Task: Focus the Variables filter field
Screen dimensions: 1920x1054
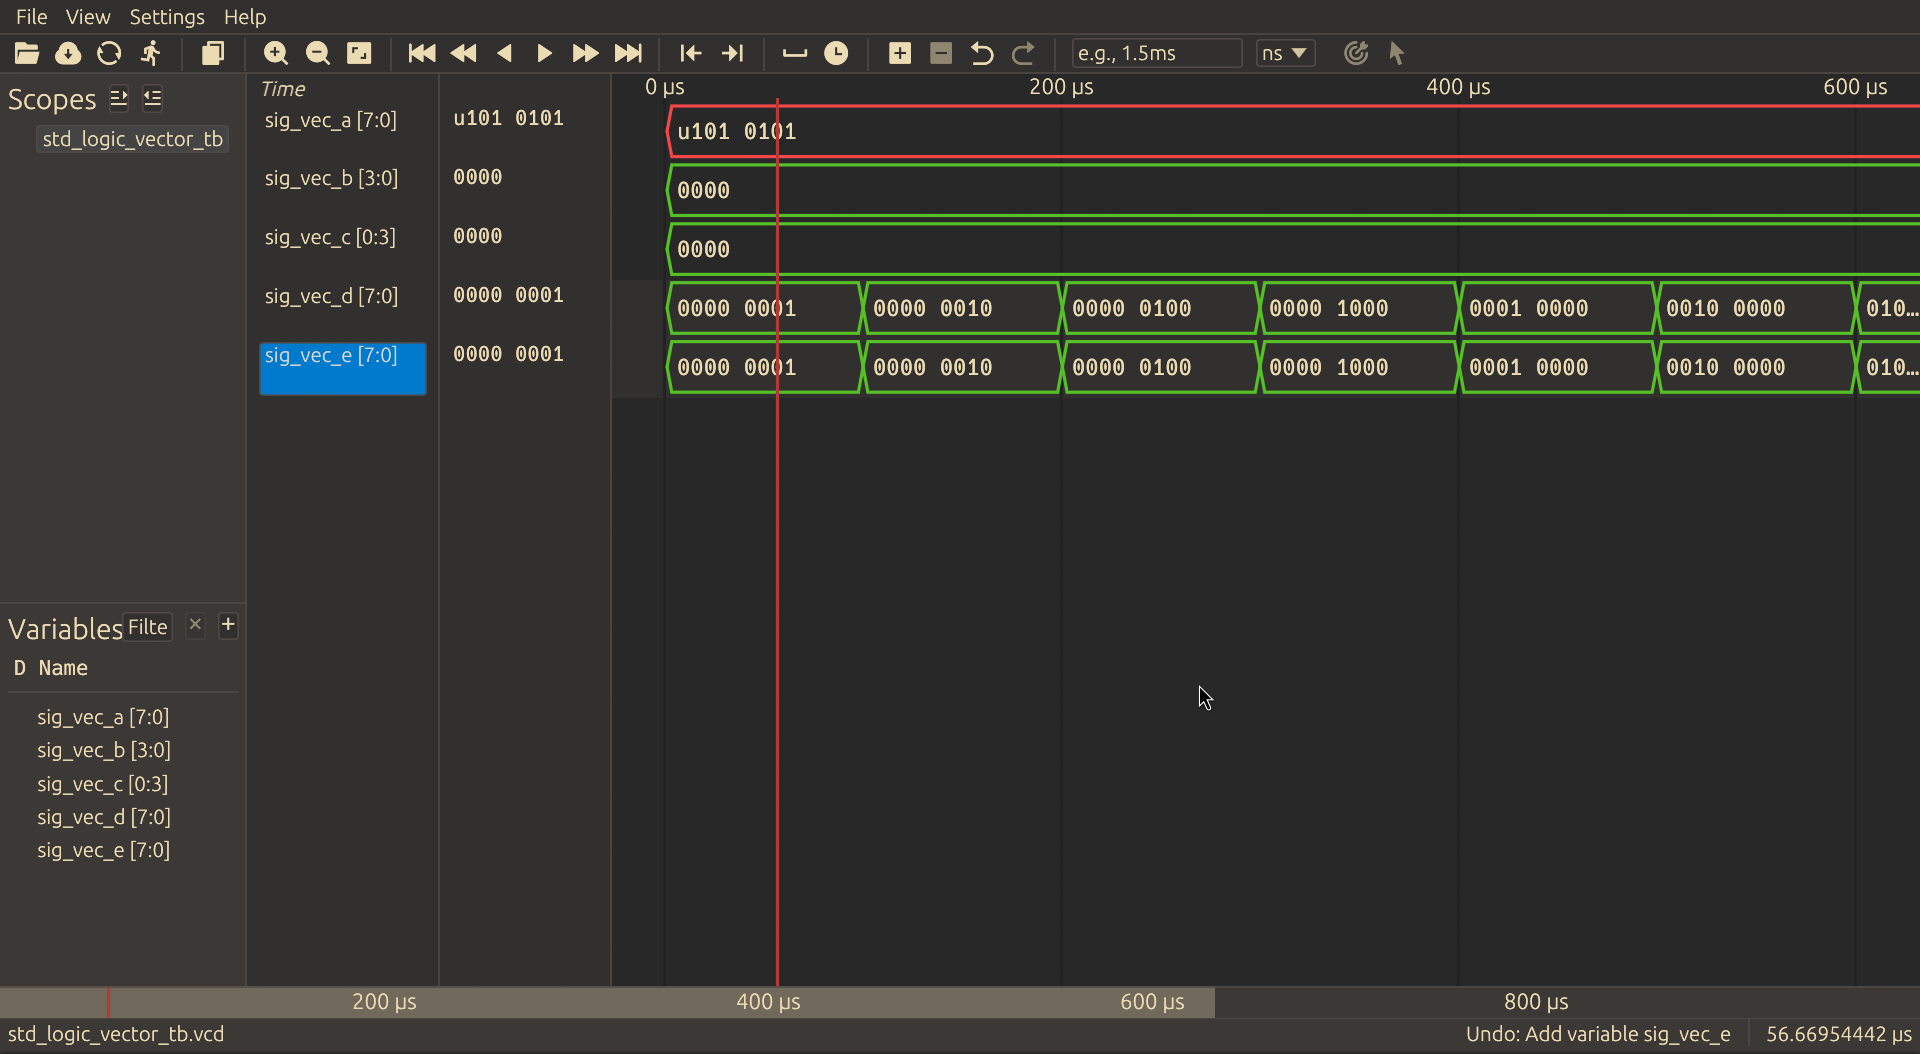Action: click(148, 627)
